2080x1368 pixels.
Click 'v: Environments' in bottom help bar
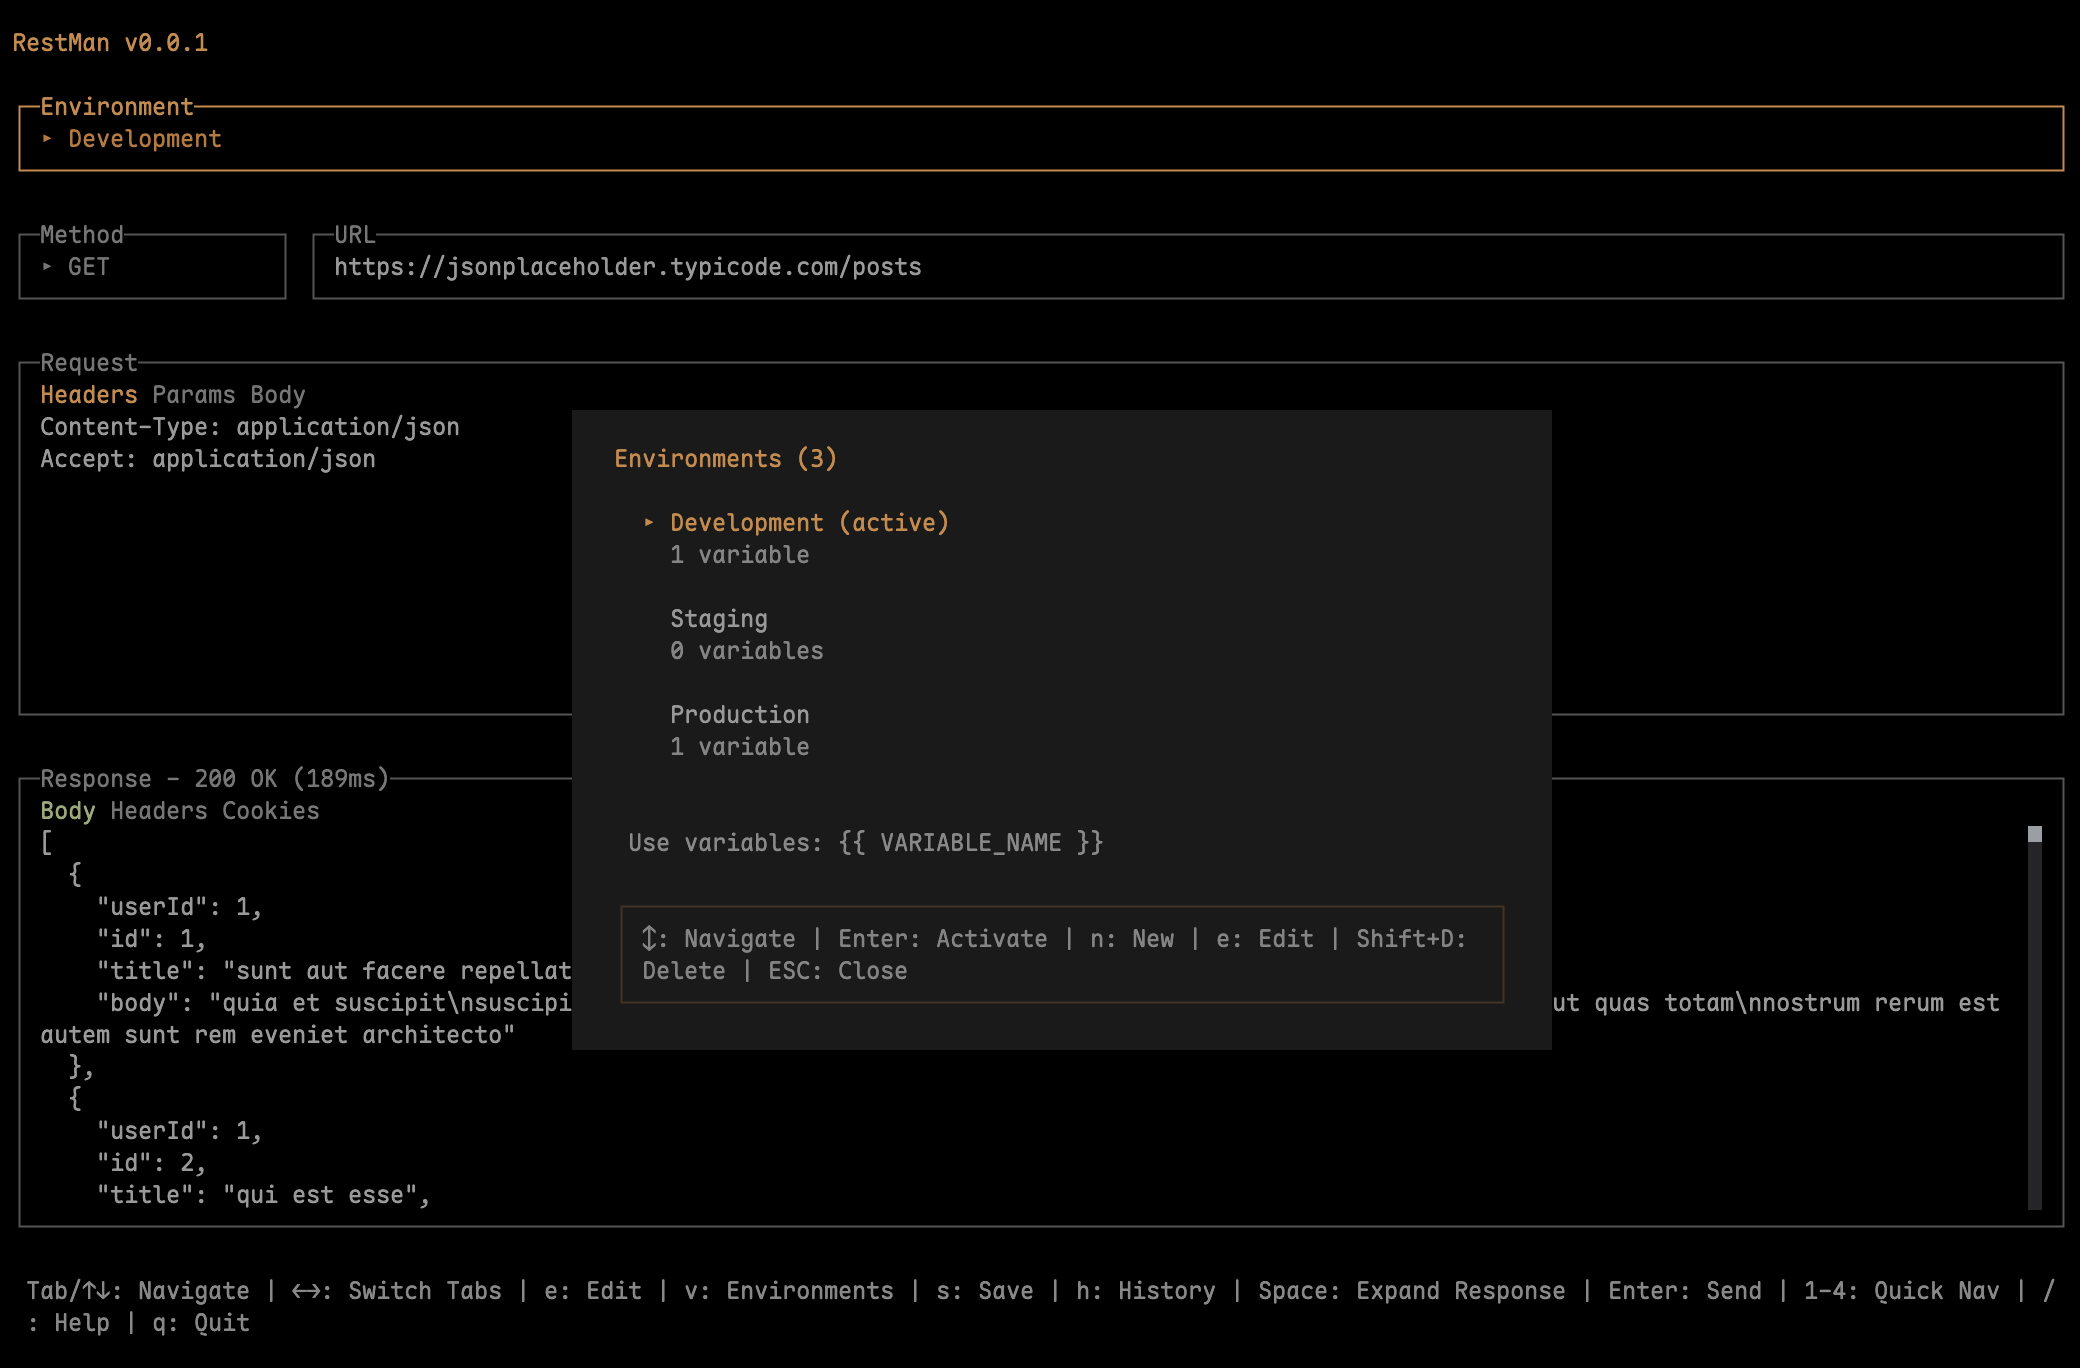tap(788, 1291)
